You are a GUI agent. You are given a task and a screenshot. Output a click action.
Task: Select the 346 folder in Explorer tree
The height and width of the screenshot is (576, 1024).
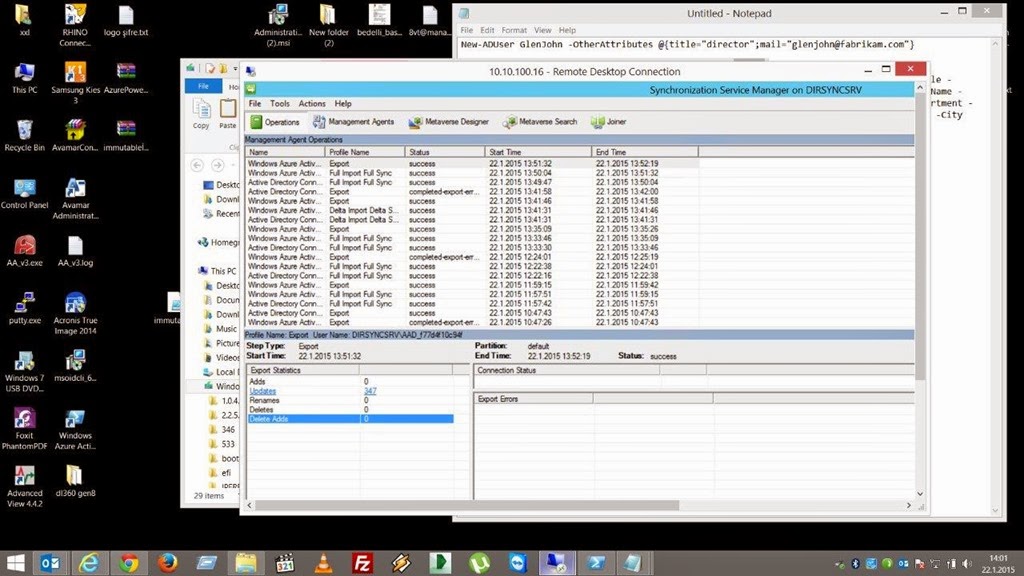222,429
